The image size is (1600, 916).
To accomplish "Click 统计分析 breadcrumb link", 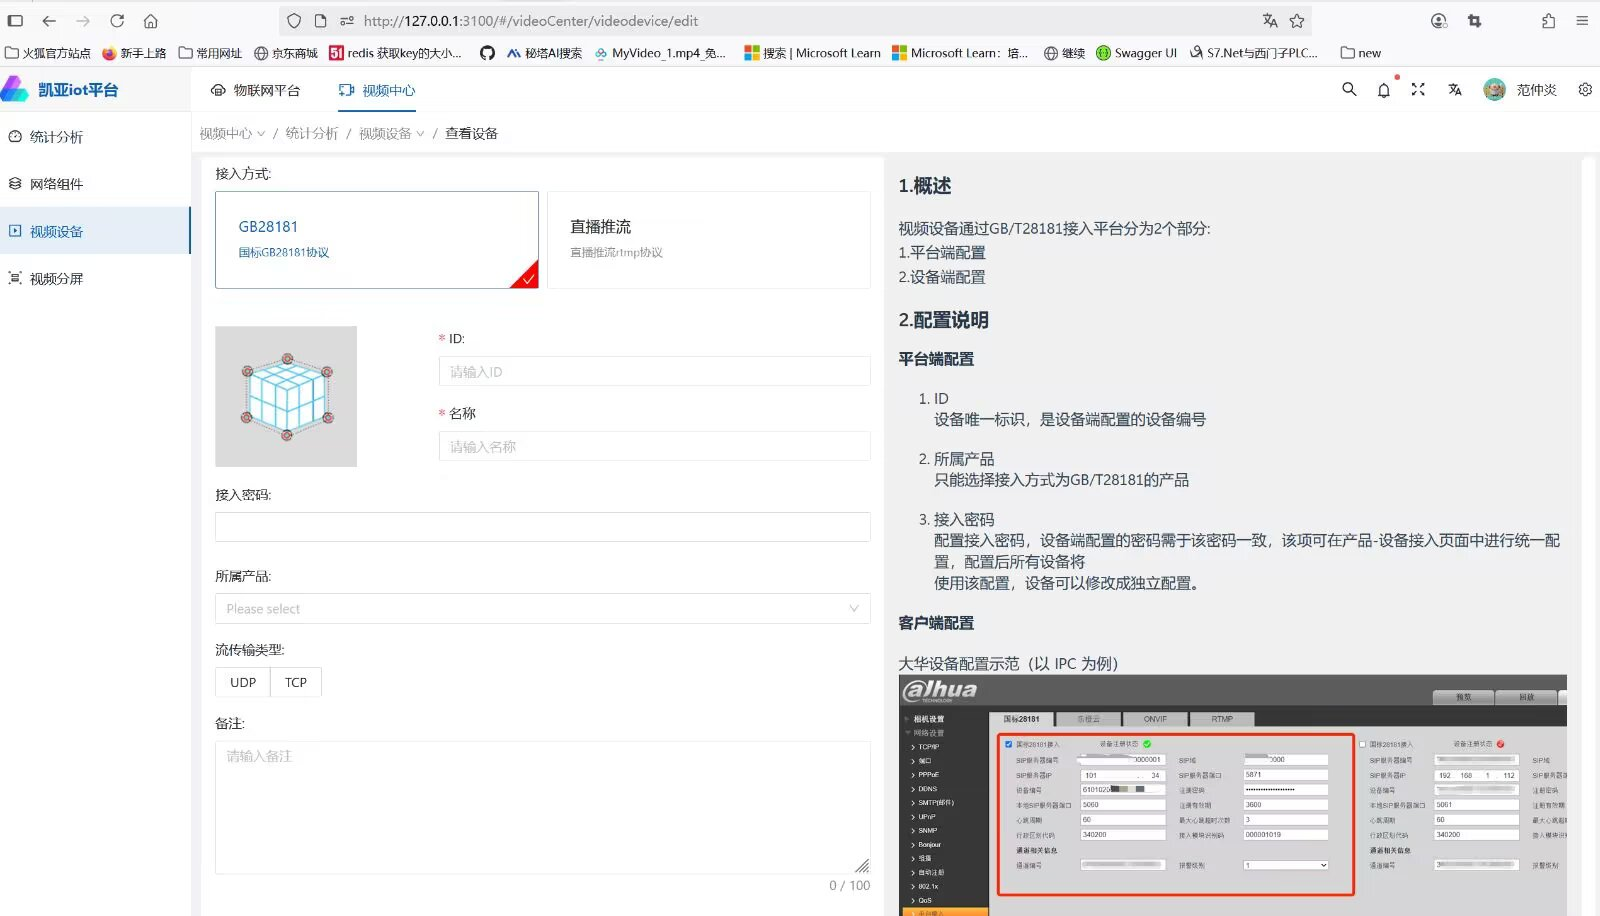I will 311,133.
